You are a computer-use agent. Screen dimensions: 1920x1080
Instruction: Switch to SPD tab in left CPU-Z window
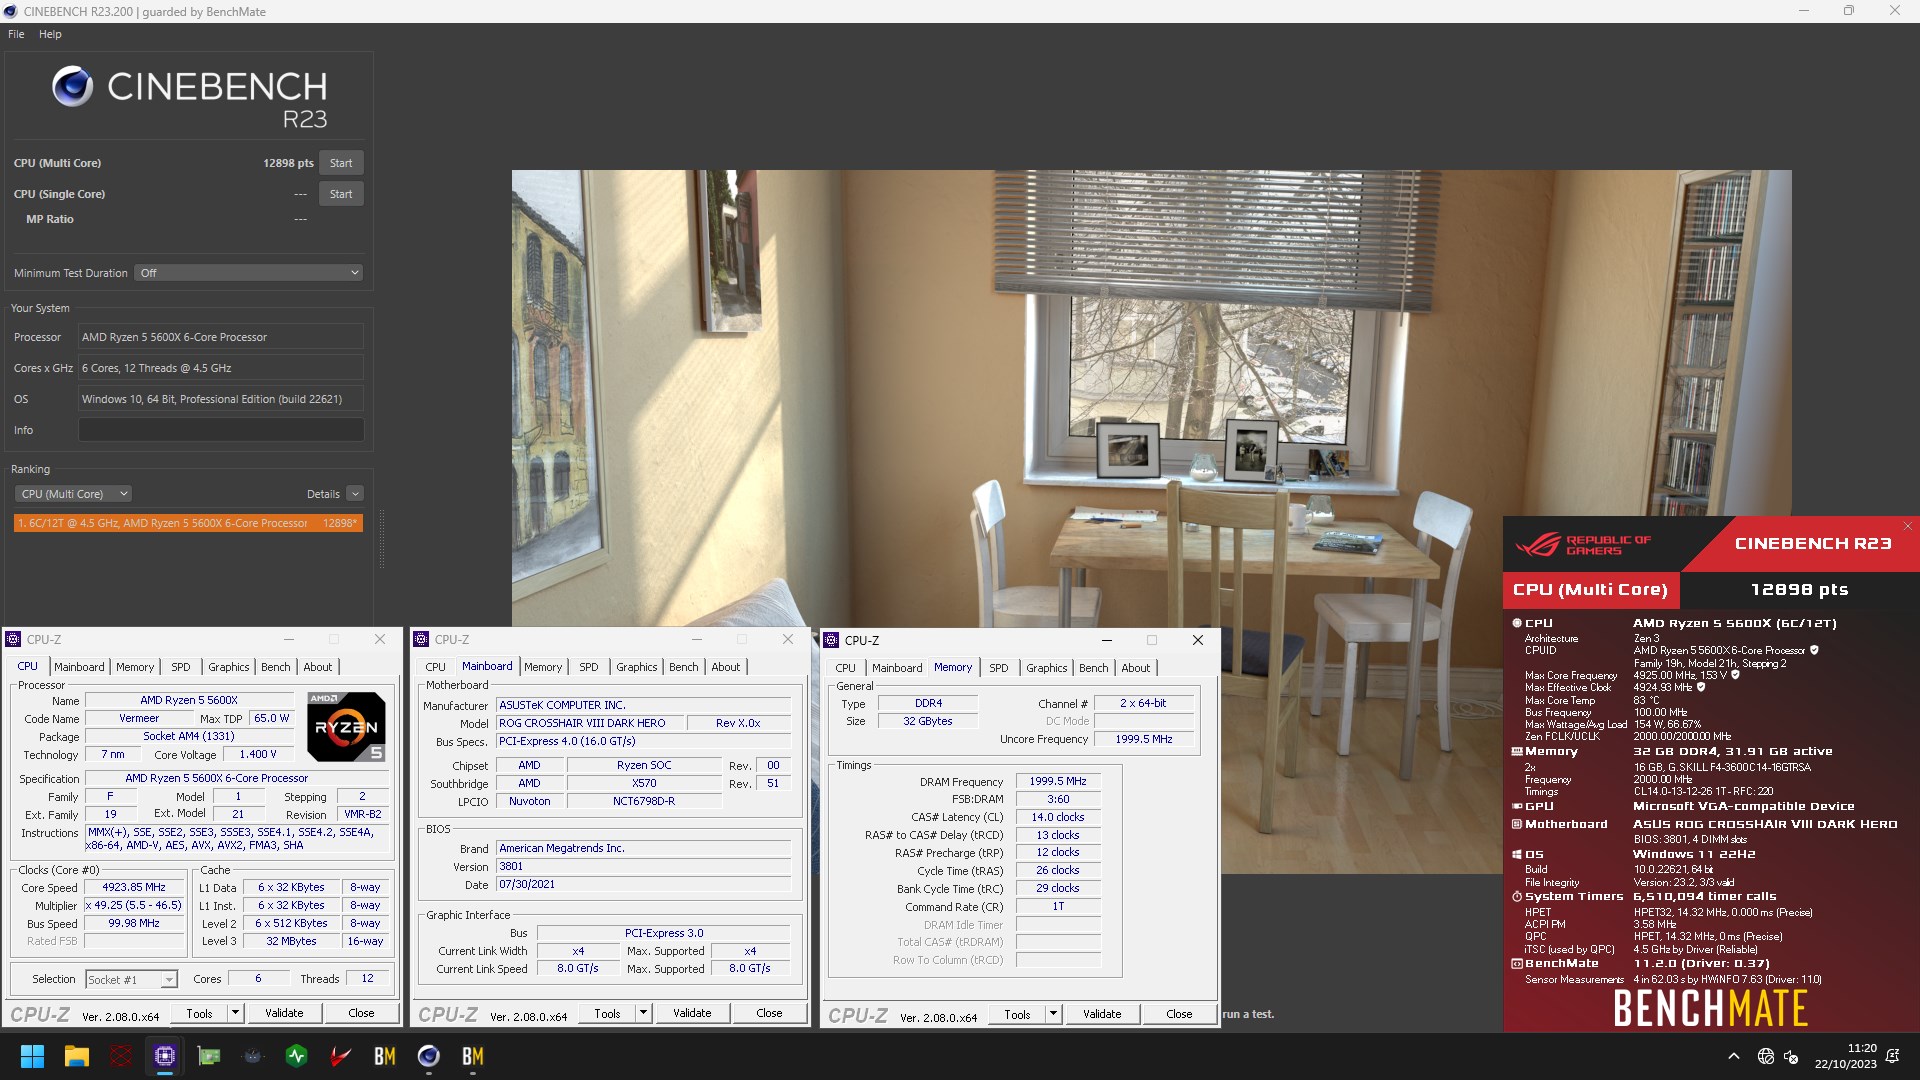(x=181, y=667)
